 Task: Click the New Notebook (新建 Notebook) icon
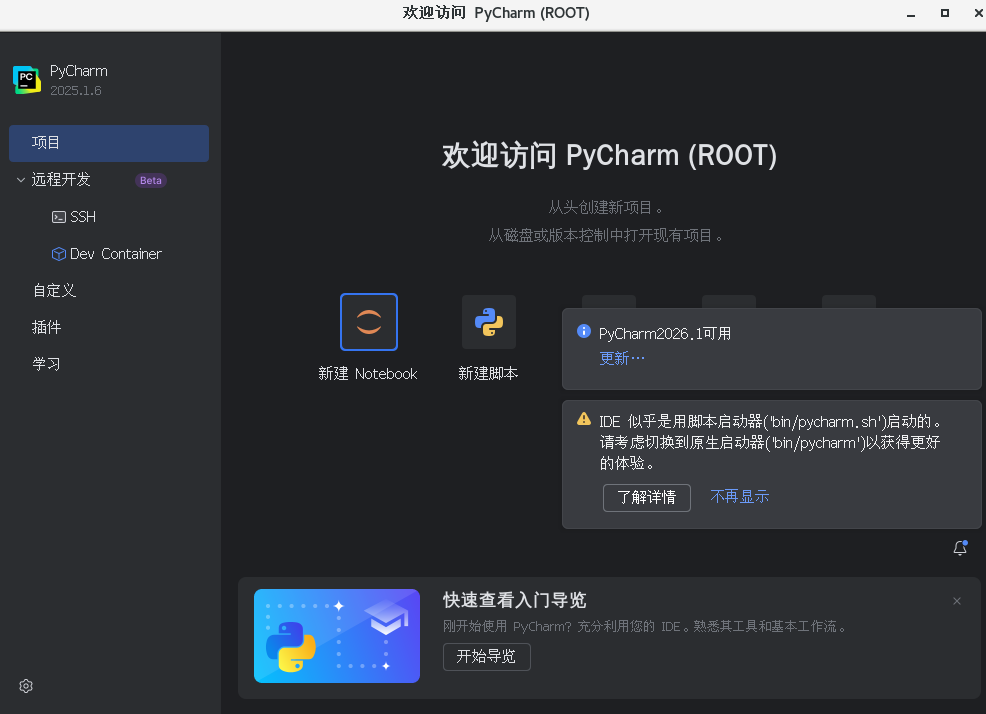[x=368, y=321]
